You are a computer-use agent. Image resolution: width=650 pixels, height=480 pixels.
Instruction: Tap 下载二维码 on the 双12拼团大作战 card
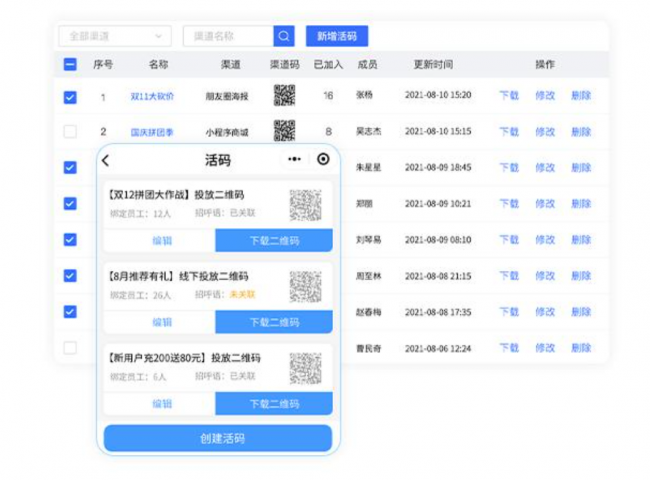click(x=274, y=240)
